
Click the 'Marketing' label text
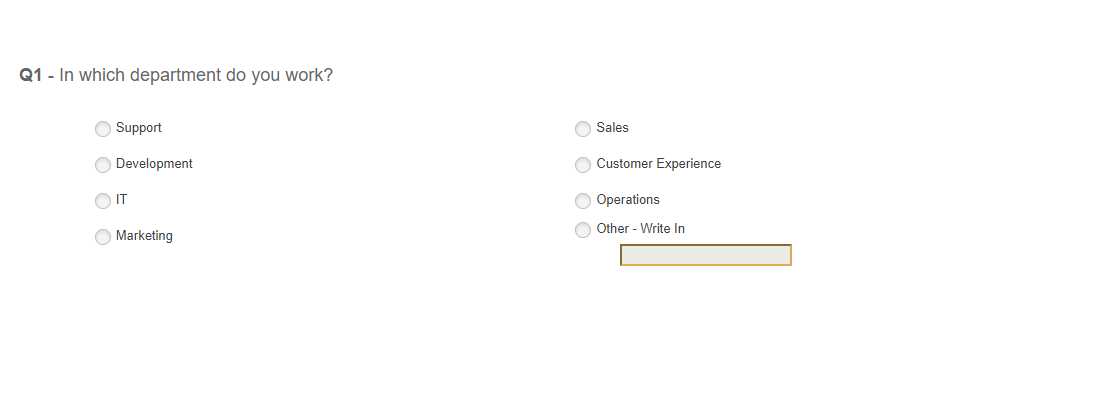coord(144,235)
